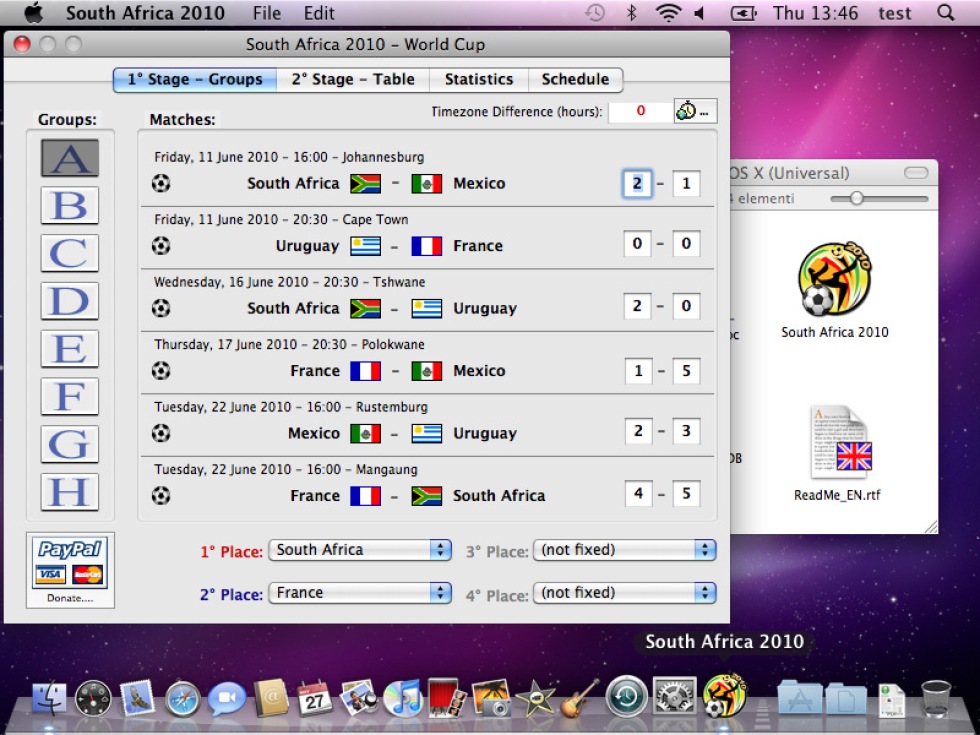Select group D toggle button
Screen dimensions: 980x735
69,301
